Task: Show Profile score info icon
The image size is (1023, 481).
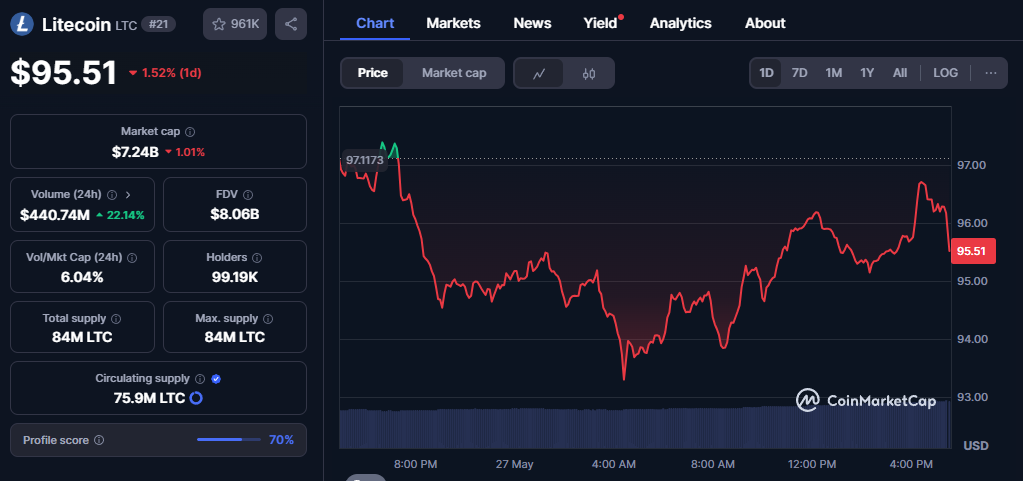Action: [99, 441]
